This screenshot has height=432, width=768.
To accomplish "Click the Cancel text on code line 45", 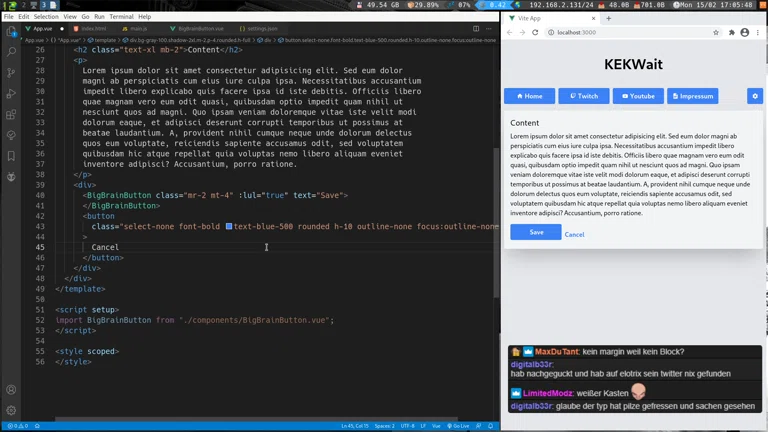I will (105, 247).
